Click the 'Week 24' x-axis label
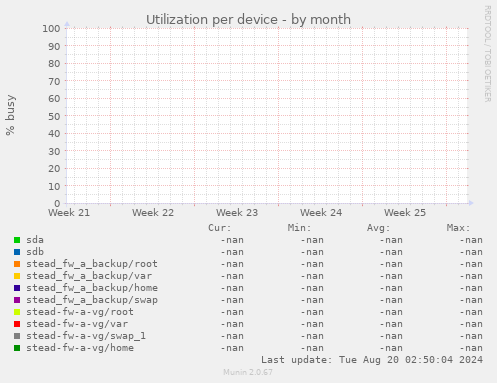 [x=321, y=213]
